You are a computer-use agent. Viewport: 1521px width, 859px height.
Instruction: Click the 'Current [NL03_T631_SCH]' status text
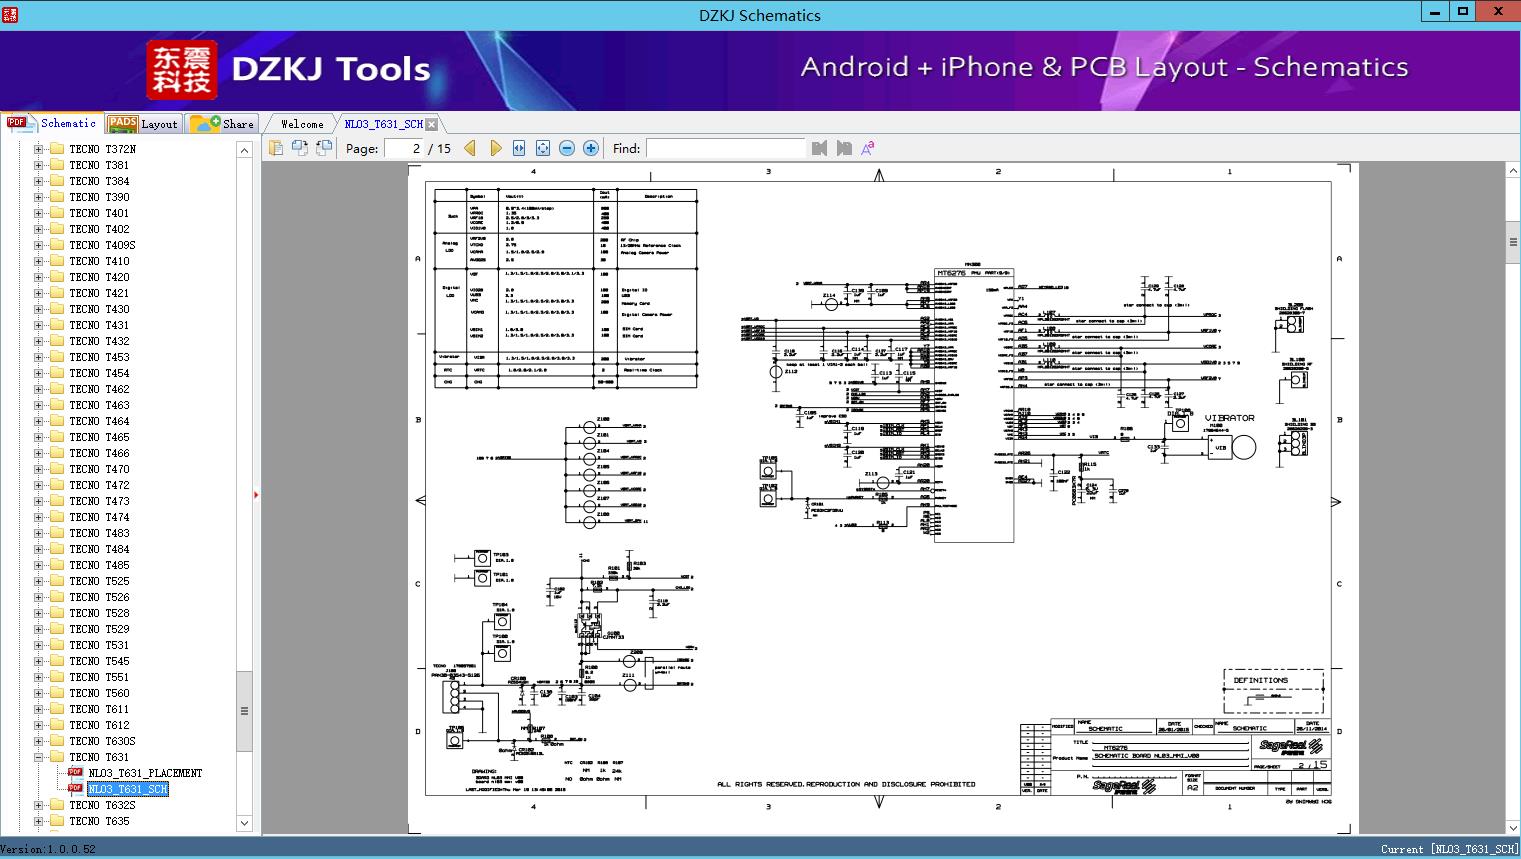(x=1449, y=849)
